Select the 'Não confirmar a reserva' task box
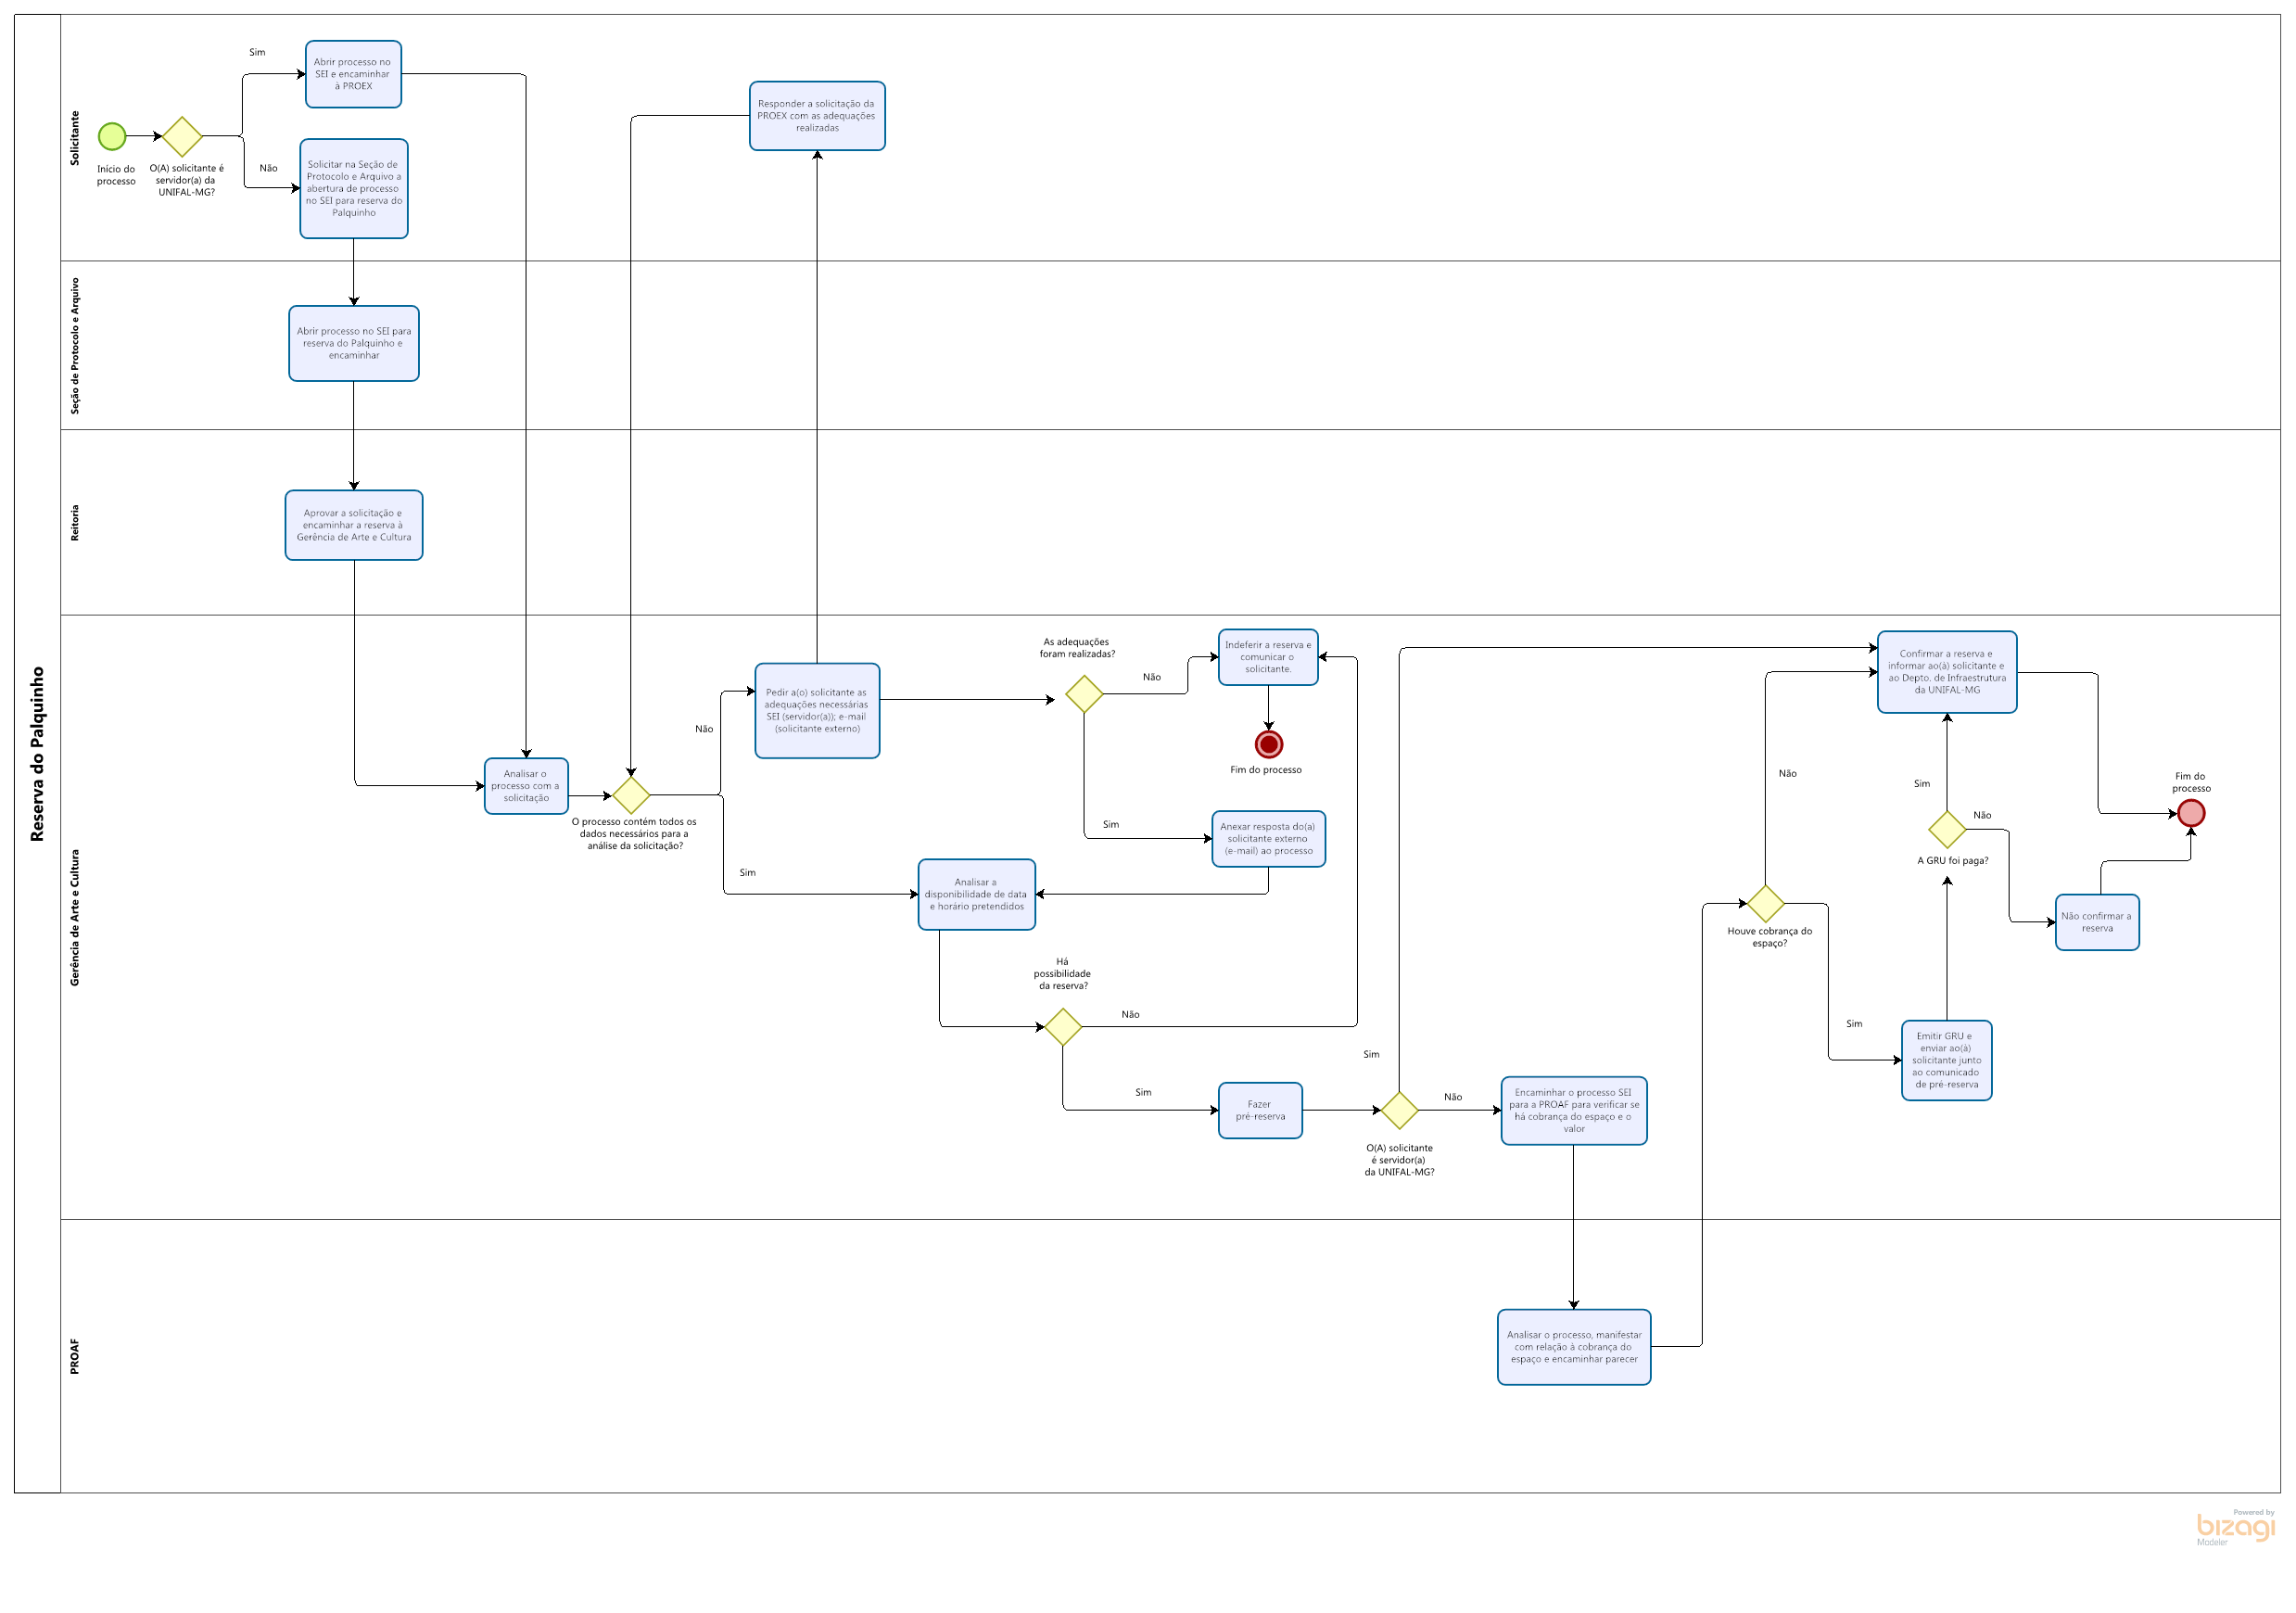The height and width of the screenshot is (1613, 2296). coord(2097,922)
